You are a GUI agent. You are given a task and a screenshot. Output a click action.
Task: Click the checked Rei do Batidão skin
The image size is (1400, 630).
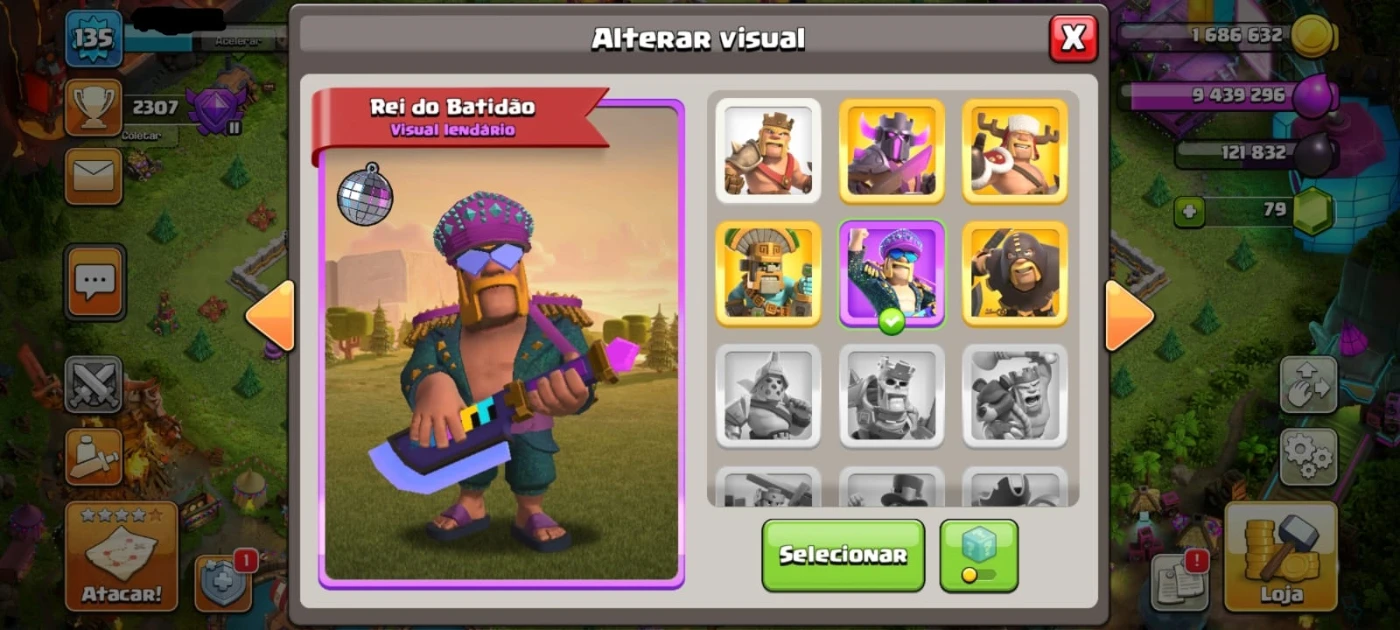pos(892,274)
